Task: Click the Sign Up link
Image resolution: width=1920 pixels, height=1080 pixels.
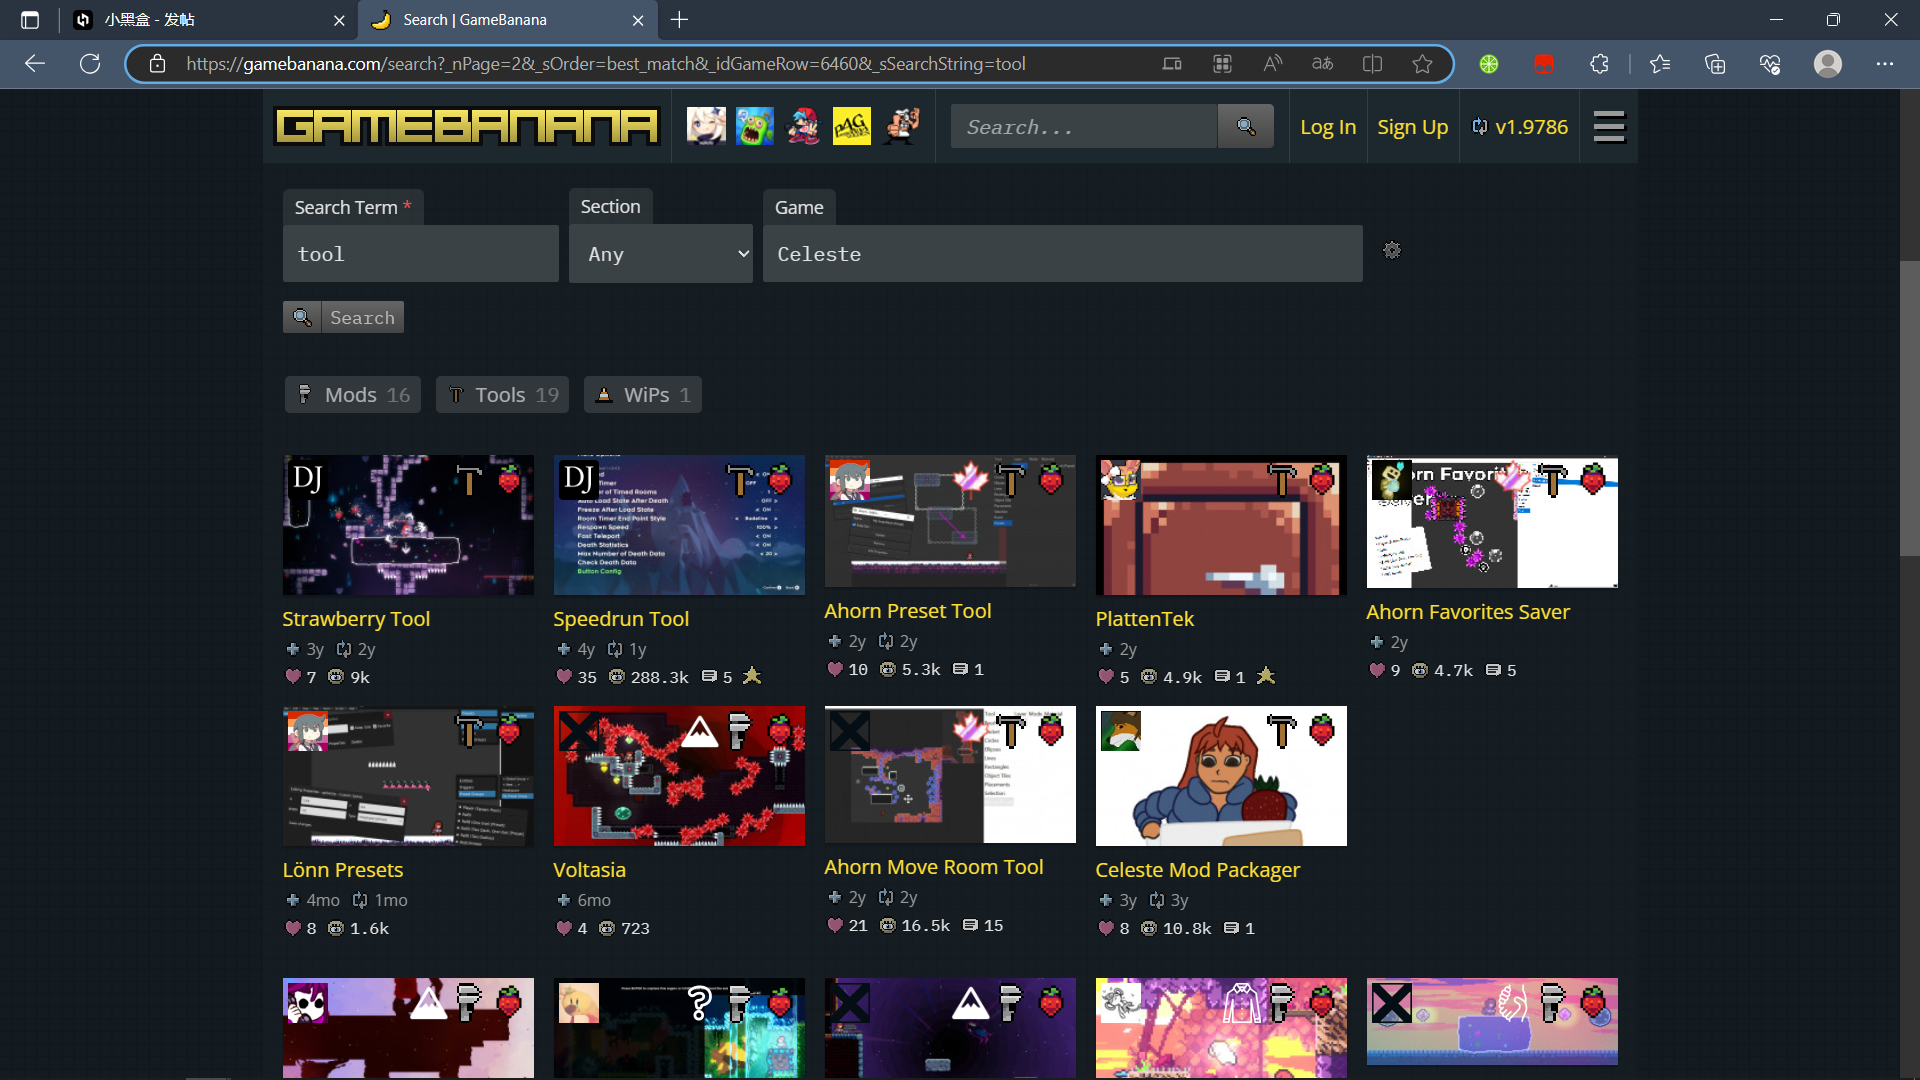Action: pos(1412,127)
